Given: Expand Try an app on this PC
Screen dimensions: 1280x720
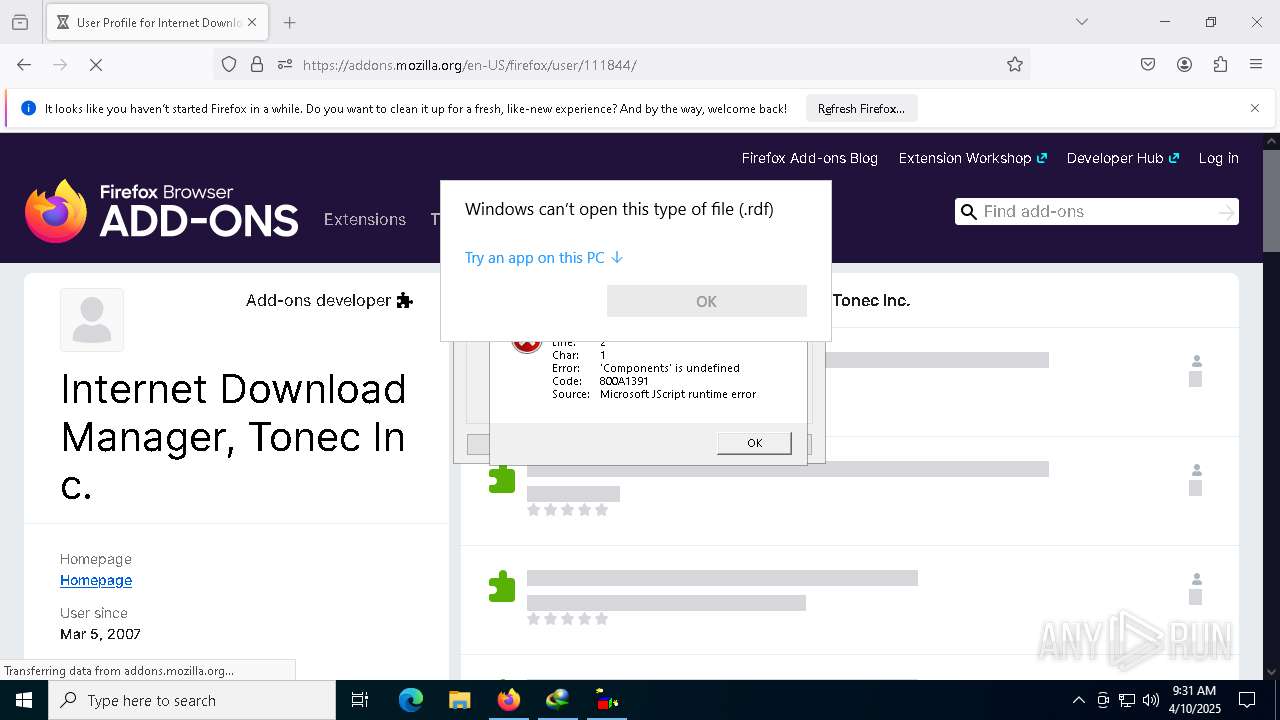Looking at the screenshot, I should [544, 257].
